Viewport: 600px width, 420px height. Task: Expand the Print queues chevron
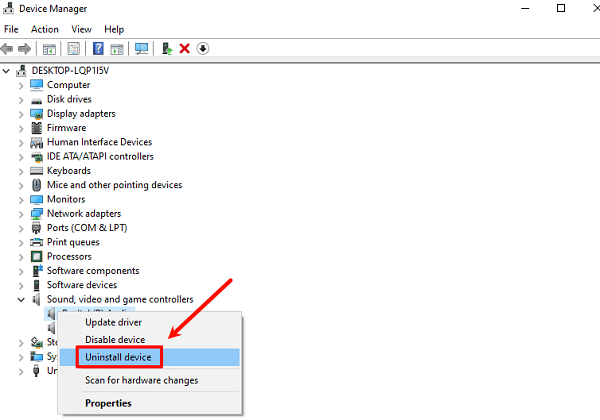tap(21, 243)
